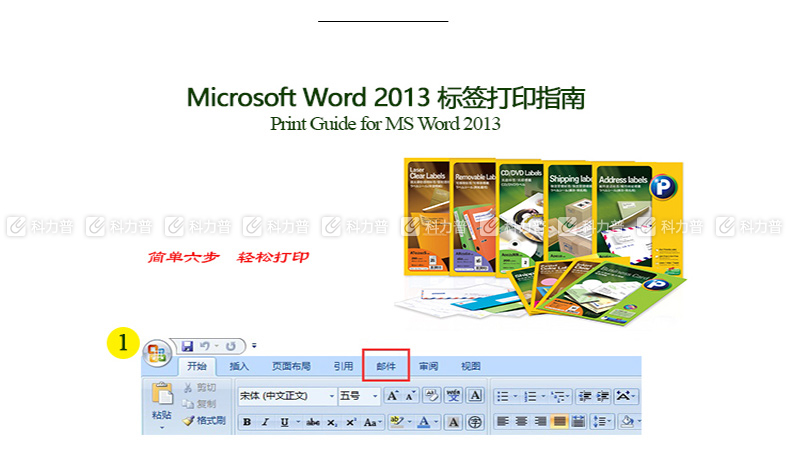Customize the quick access toolbar dropdown
The width and height of the screenshot is (790, 454).
click(x=254, y=346)
